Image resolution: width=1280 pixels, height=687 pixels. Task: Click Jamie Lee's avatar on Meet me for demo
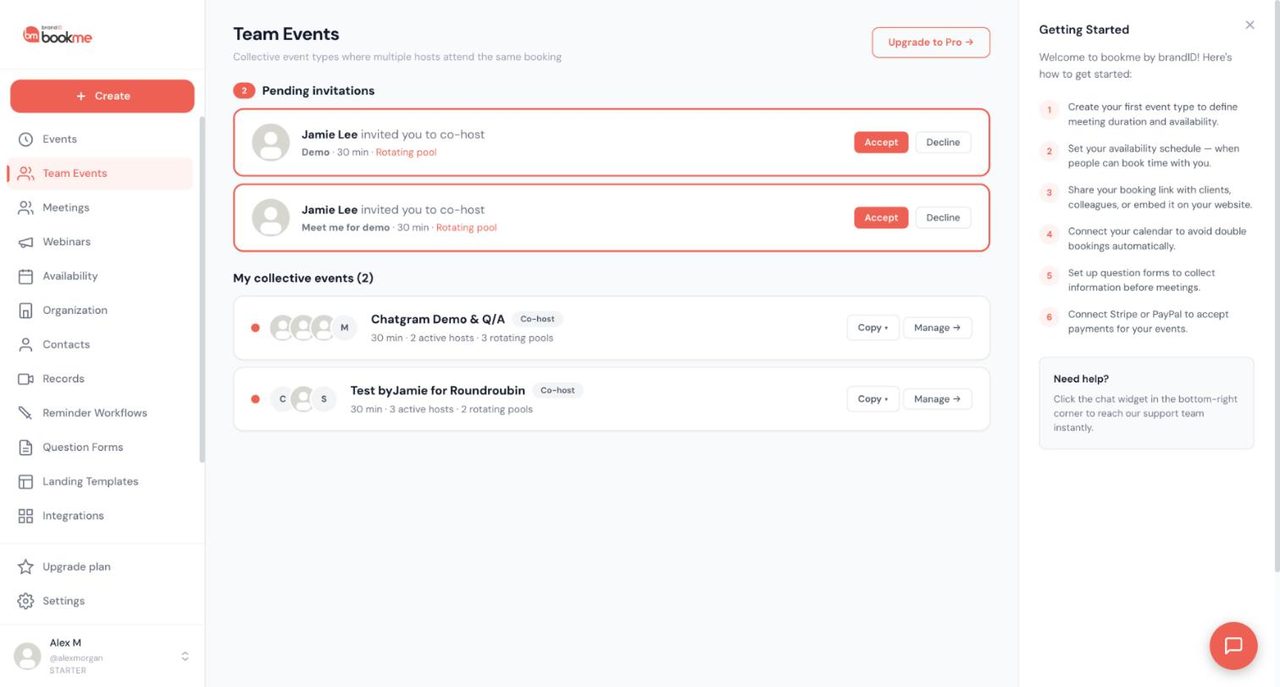click(271, 217)
